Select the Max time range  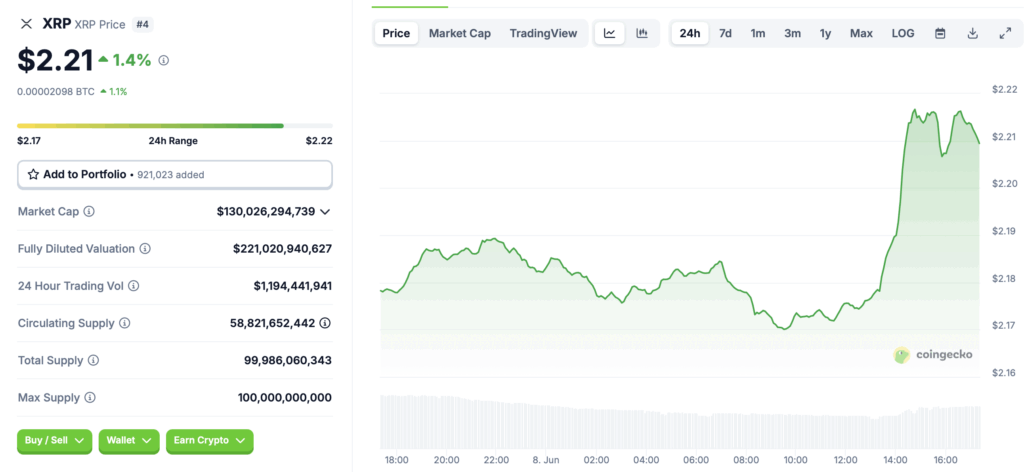(861, 33)
